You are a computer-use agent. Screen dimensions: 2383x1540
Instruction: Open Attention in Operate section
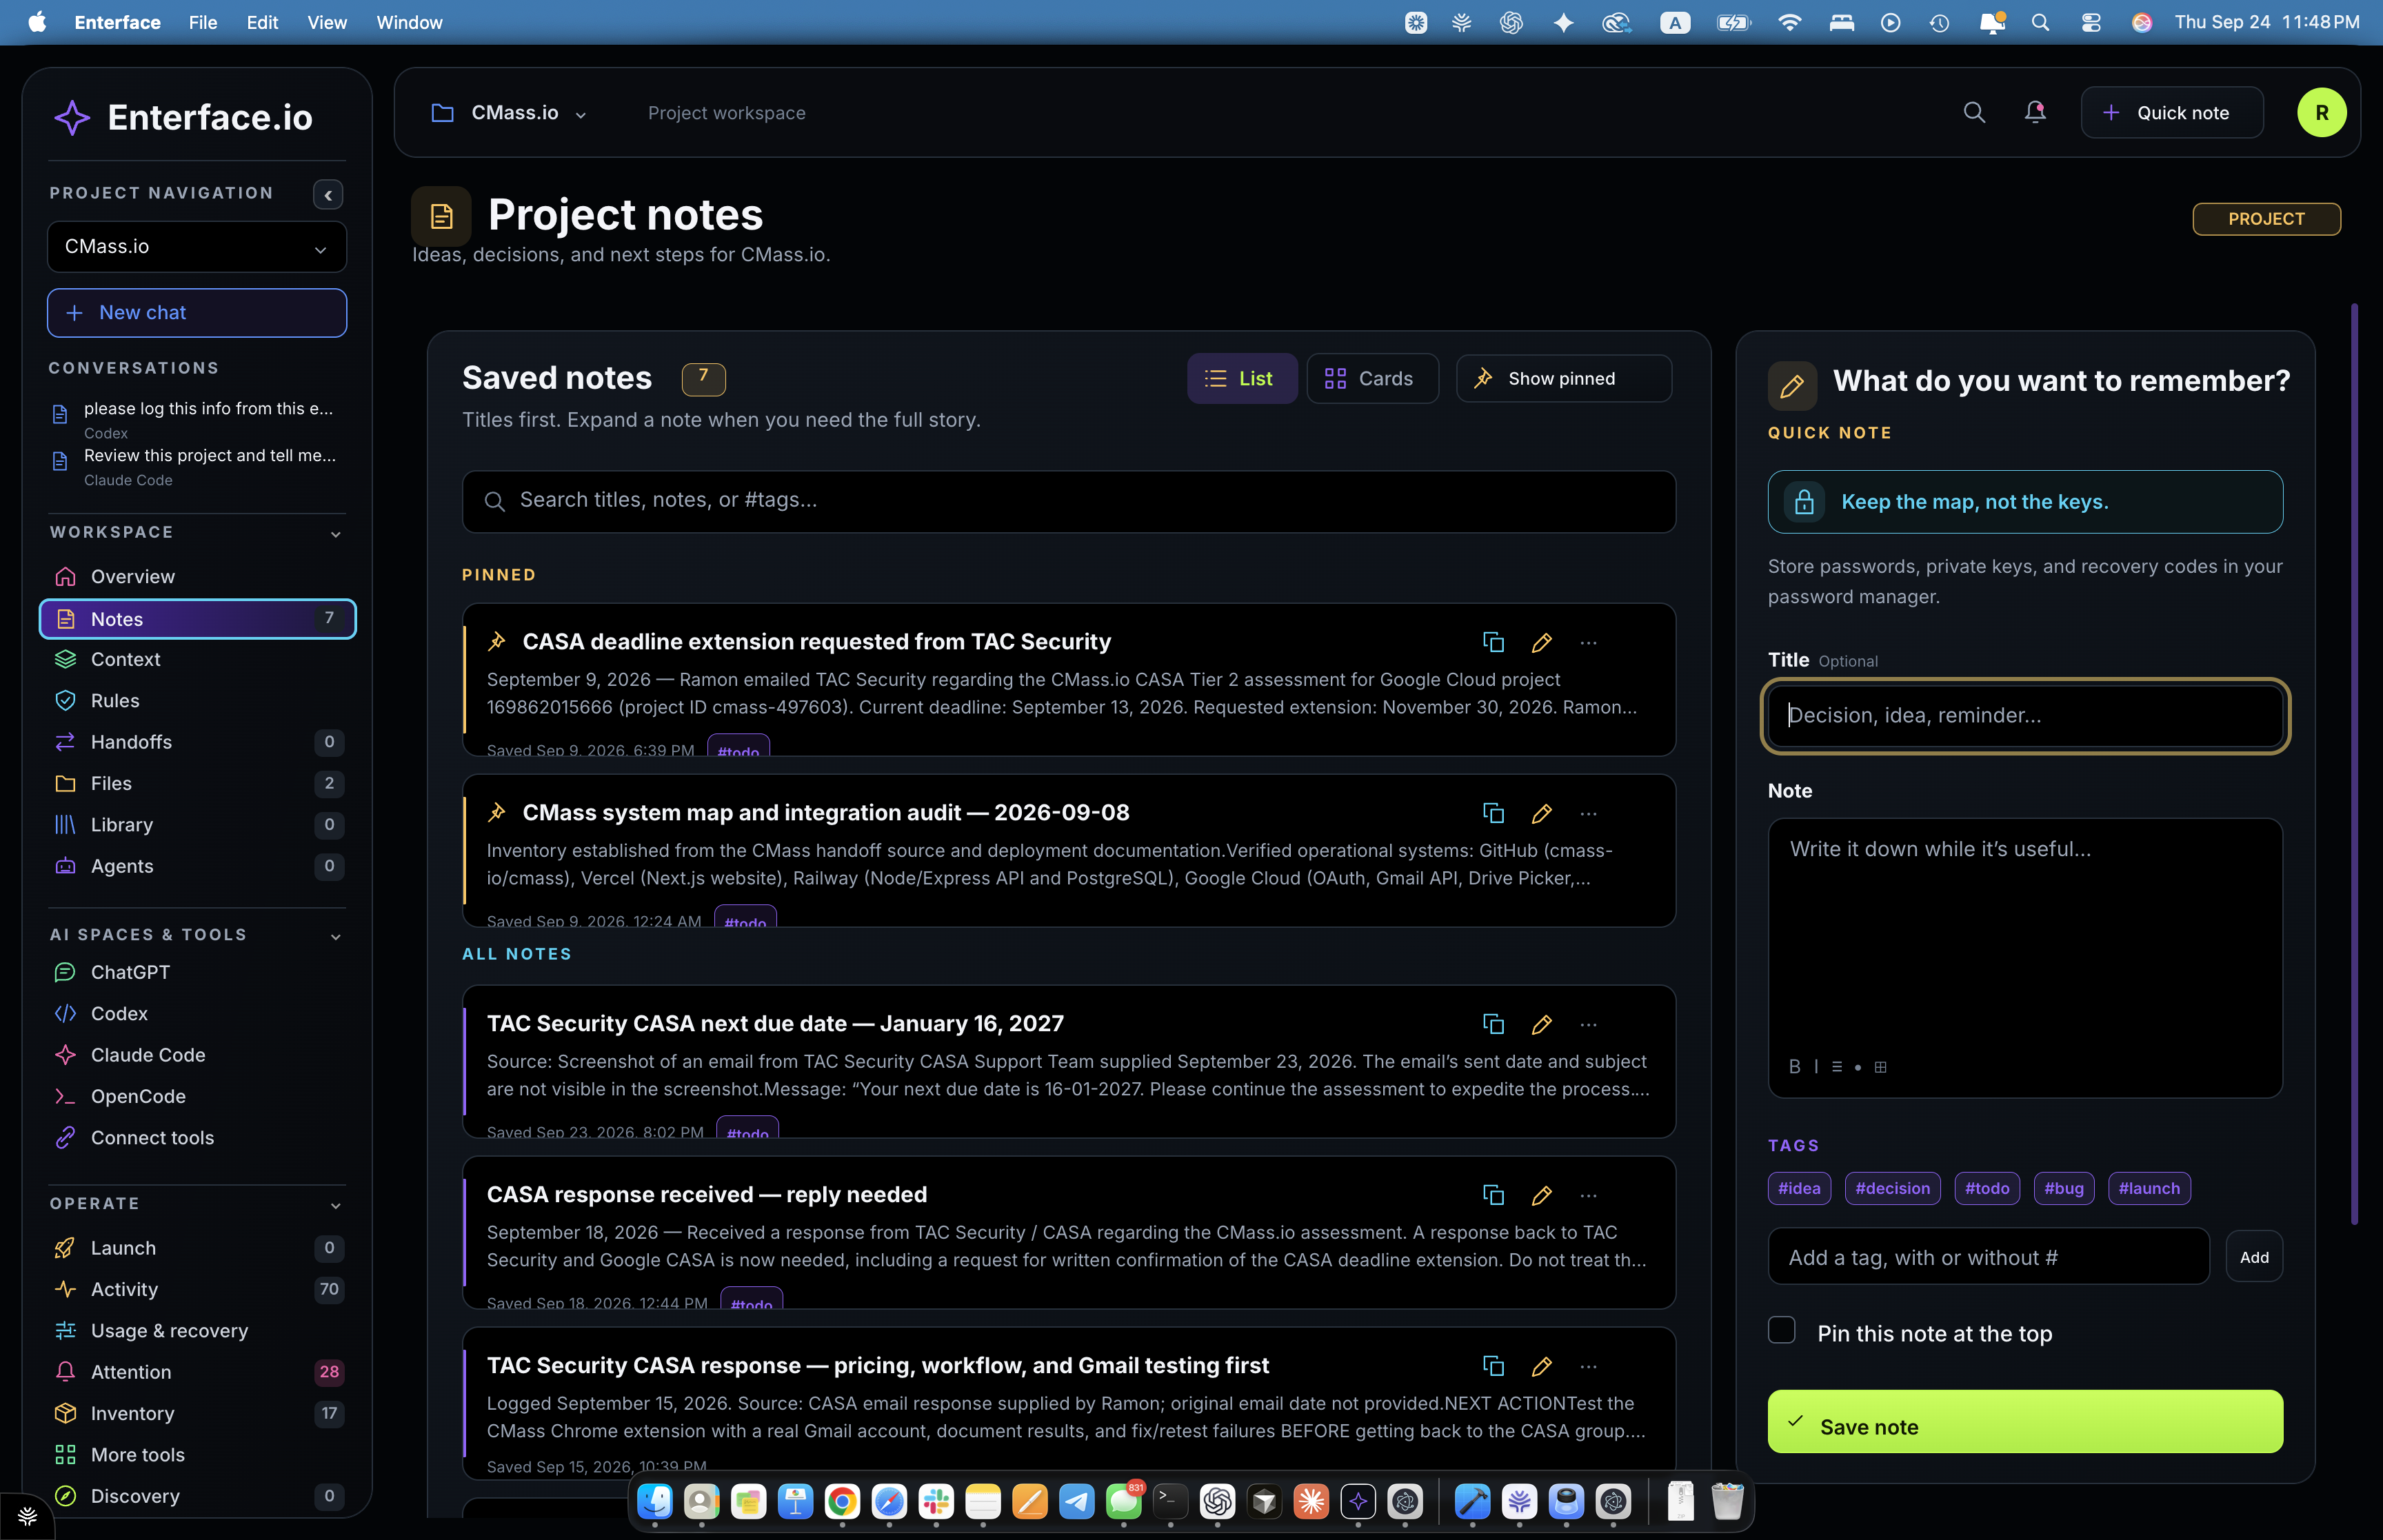[197, 1372]
